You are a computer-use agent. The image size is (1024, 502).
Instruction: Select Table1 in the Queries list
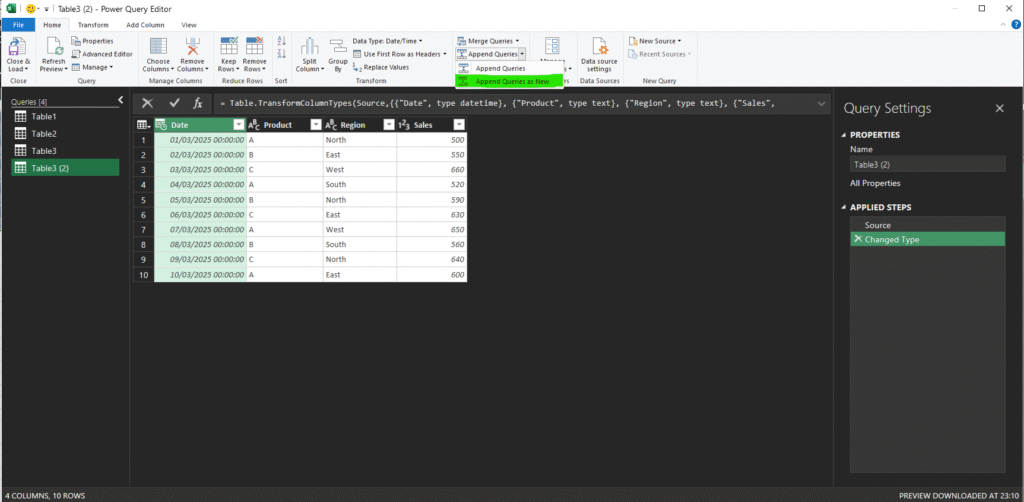43,117
